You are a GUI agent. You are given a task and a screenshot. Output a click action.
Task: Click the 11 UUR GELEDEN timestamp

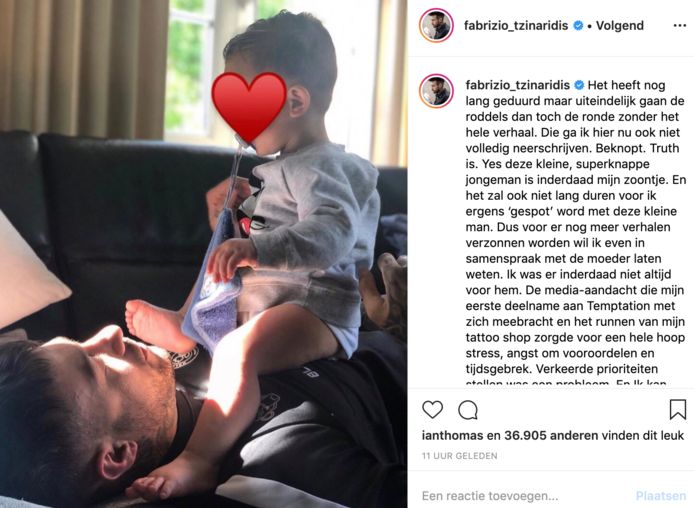point(459,456)
